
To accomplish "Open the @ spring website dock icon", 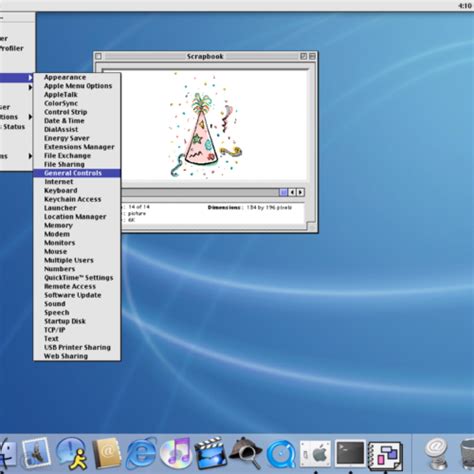I will click(x=437, y=454).
